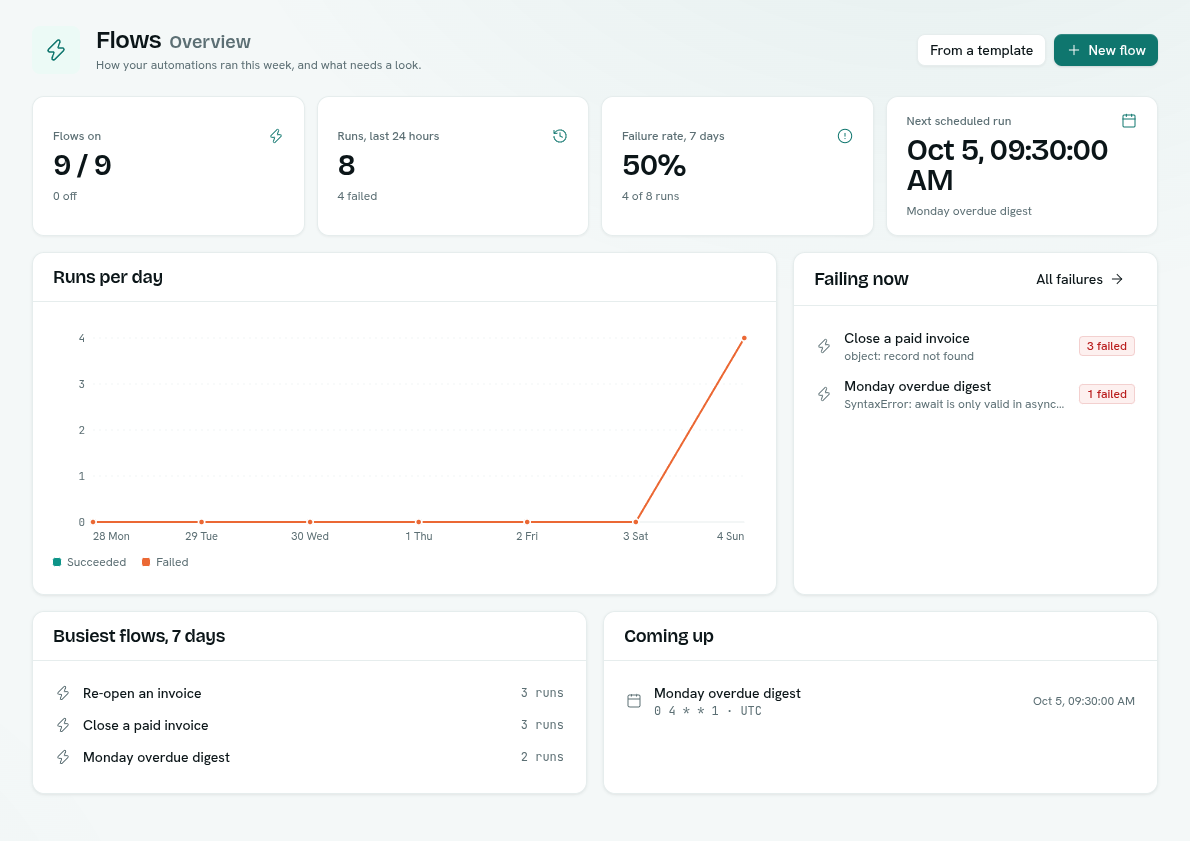Click the Coming up time Oct 5, 09:30:00 AM
This screenshot has height=841, width=1190.
(1084, 701)
